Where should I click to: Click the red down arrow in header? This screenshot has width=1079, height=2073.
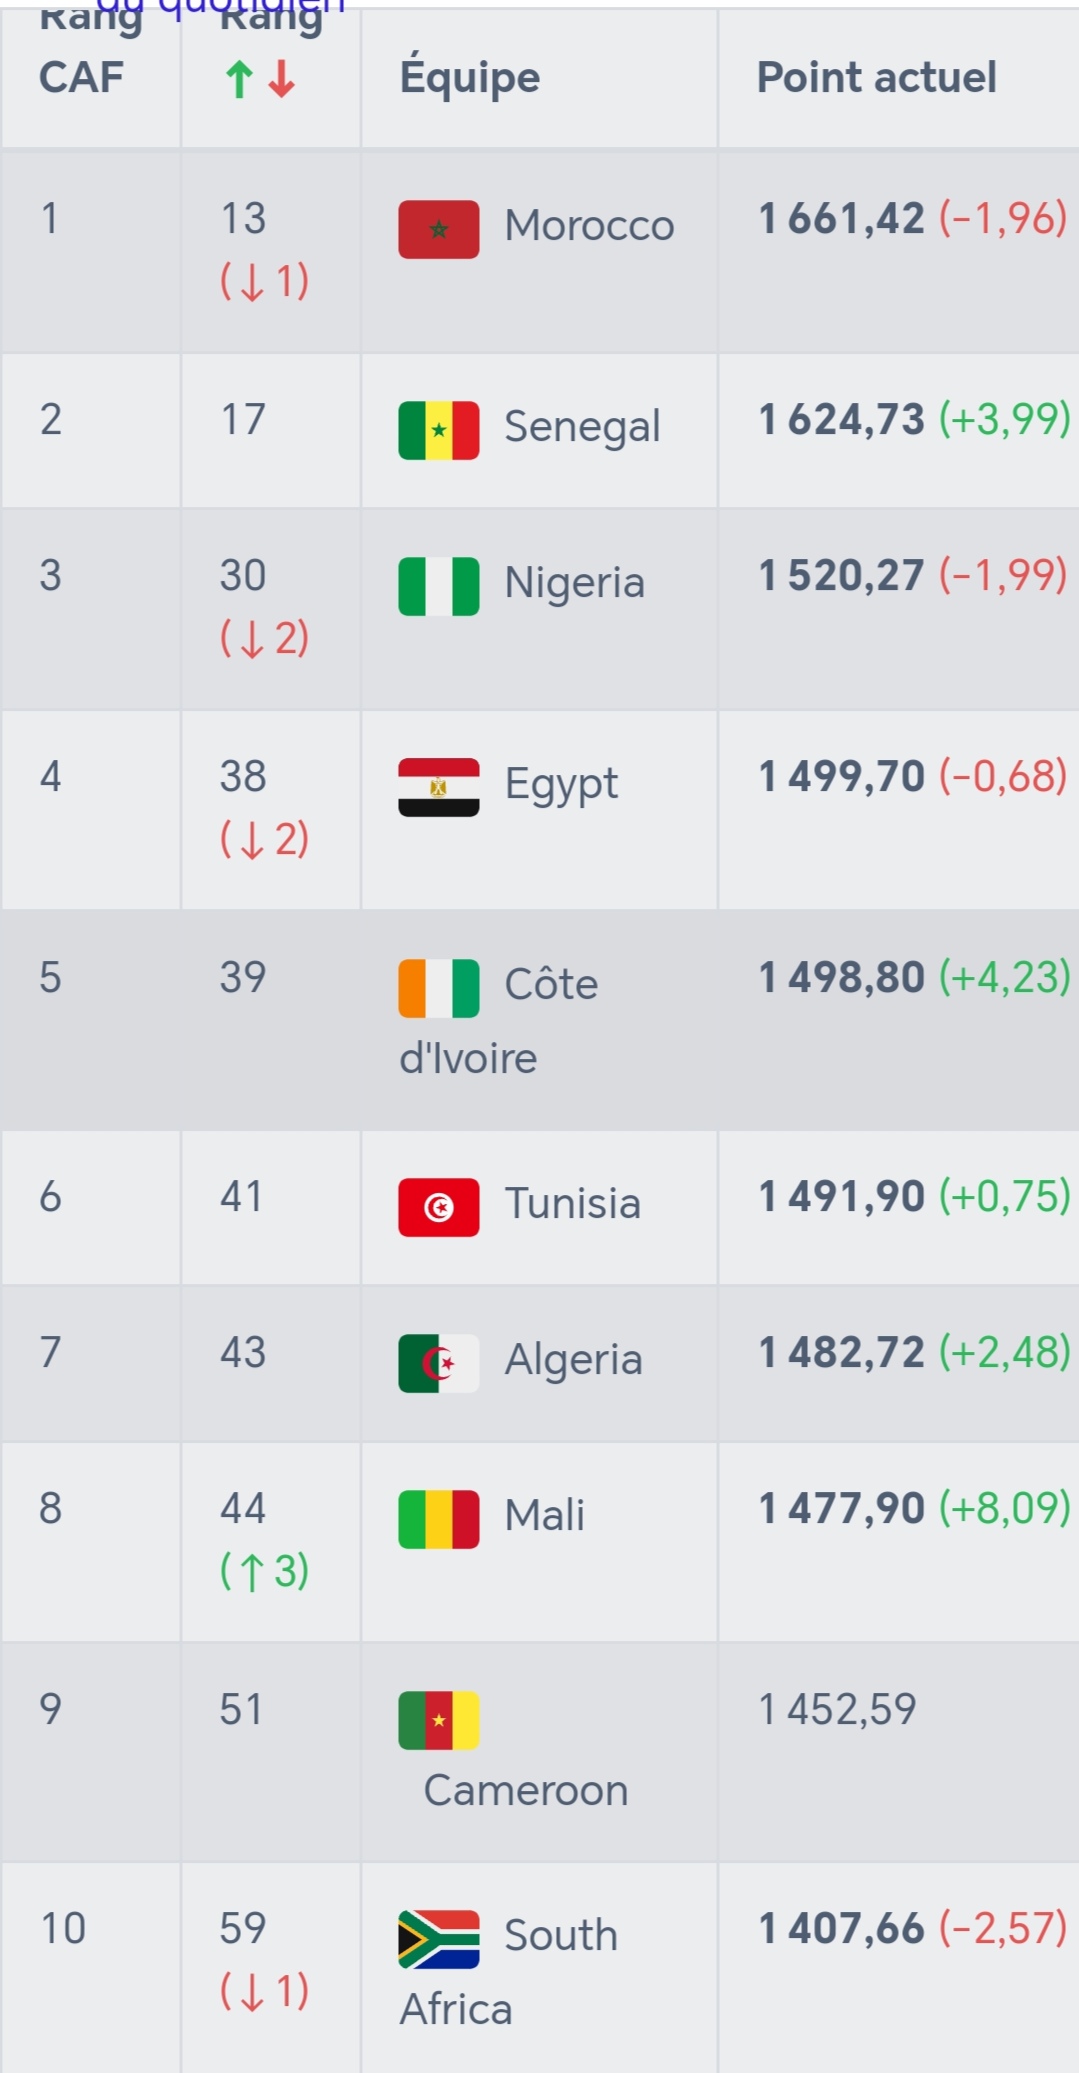[x=282, y=79]
